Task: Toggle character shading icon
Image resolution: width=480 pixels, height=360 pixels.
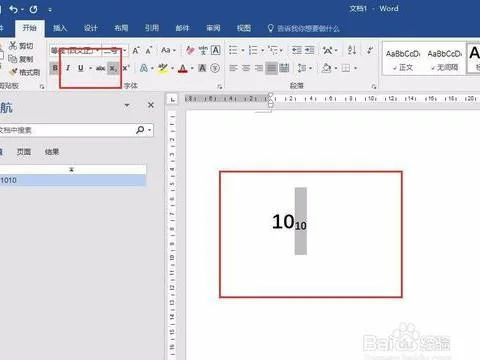Action: tap(202, 68)
